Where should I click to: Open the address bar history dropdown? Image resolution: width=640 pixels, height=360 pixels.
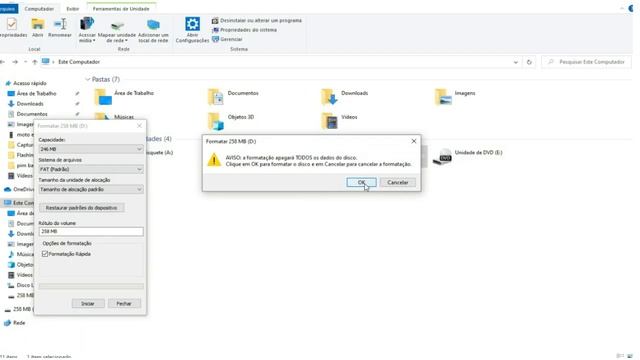pos(516,62)
